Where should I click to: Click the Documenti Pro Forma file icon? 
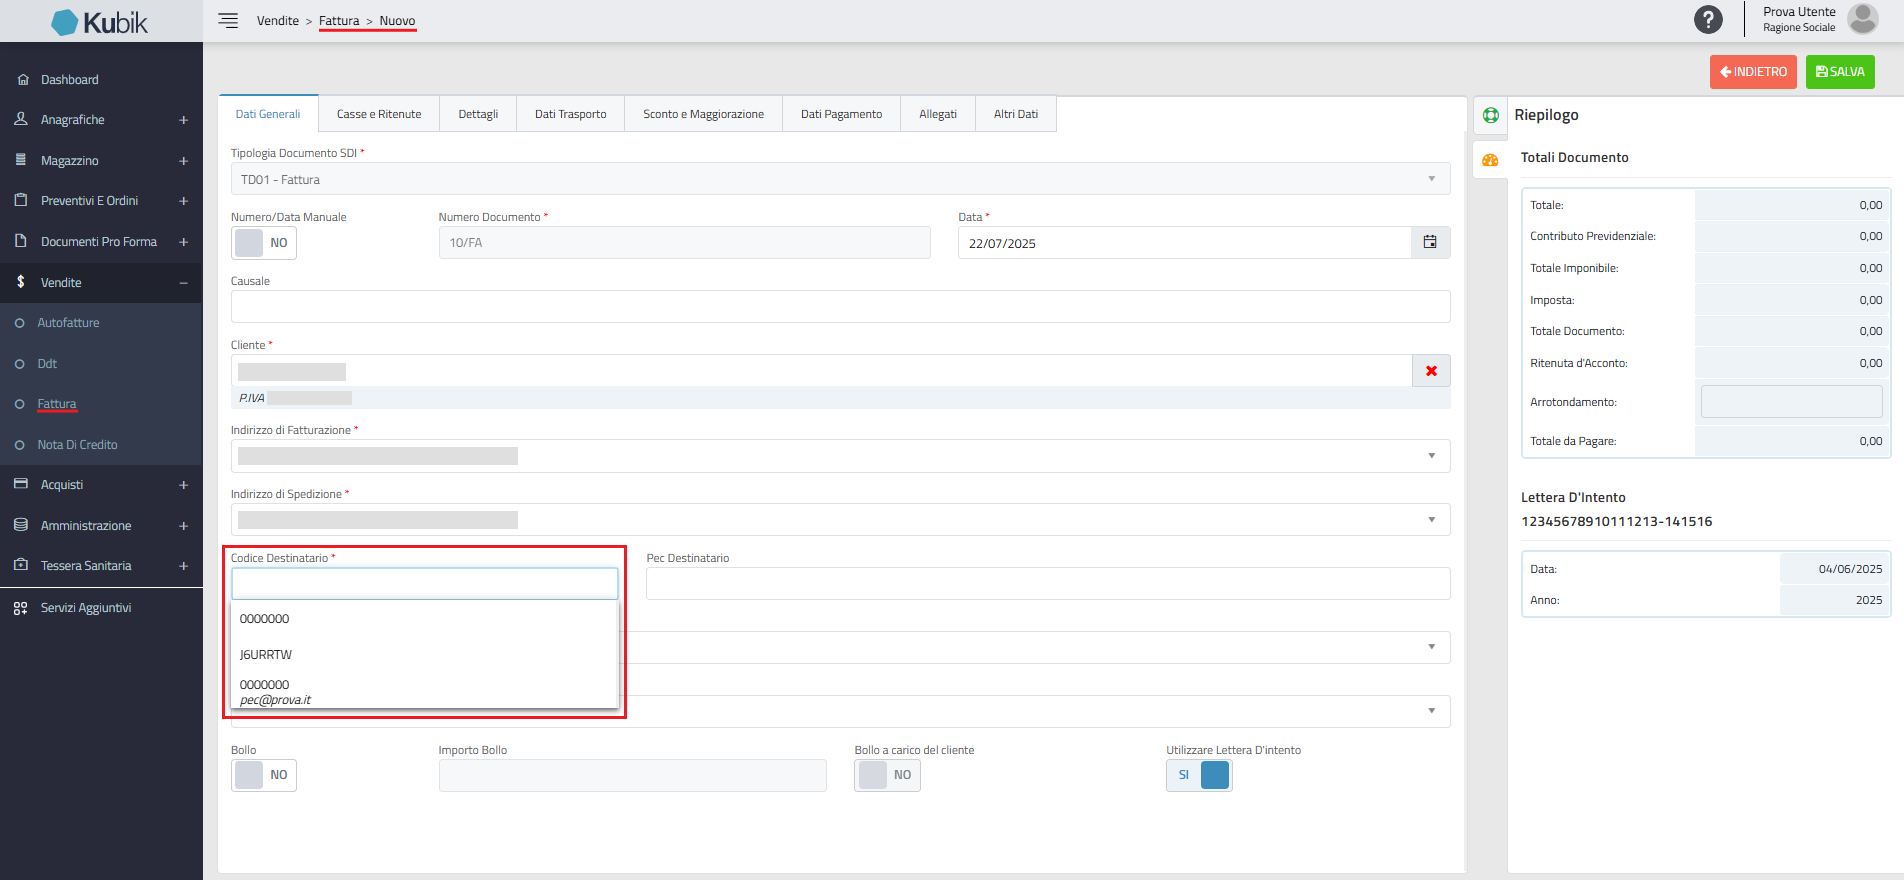coord(21,241)
